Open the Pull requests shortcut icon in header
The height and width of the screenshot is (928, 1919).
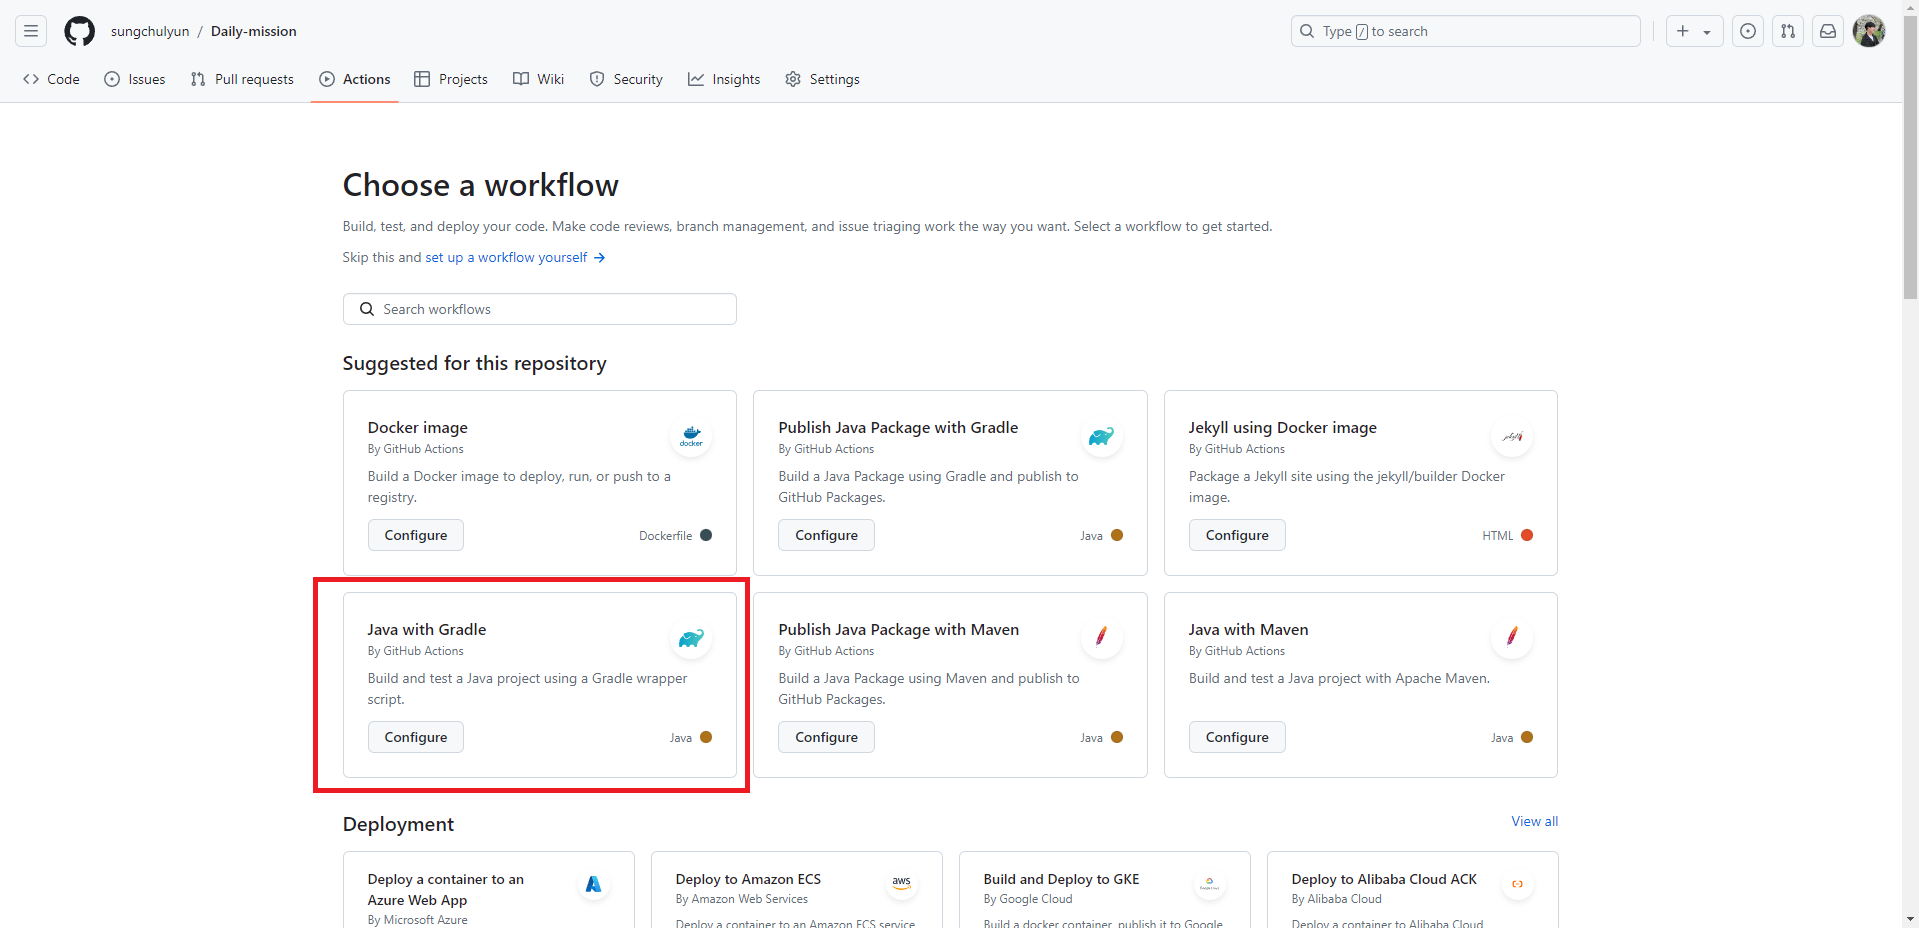click(x=1788, y=31)
